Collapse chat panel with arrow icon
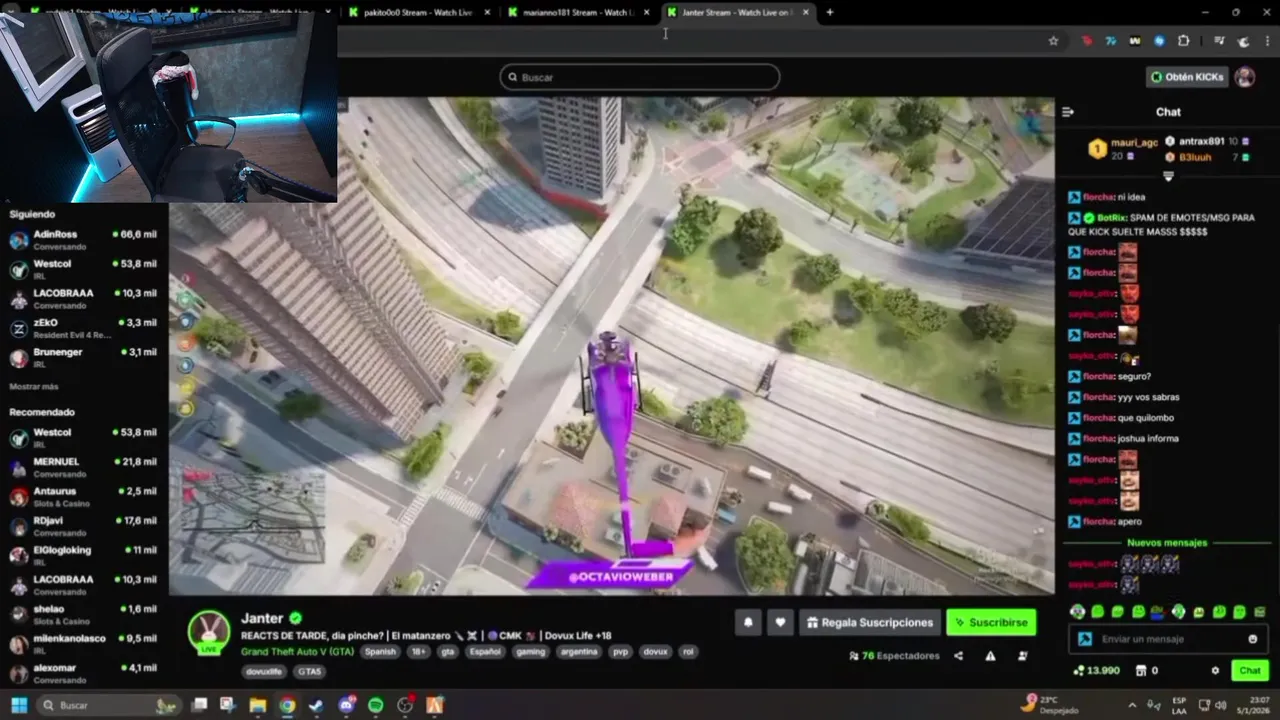The image size is (1280, 720). 1068,112
